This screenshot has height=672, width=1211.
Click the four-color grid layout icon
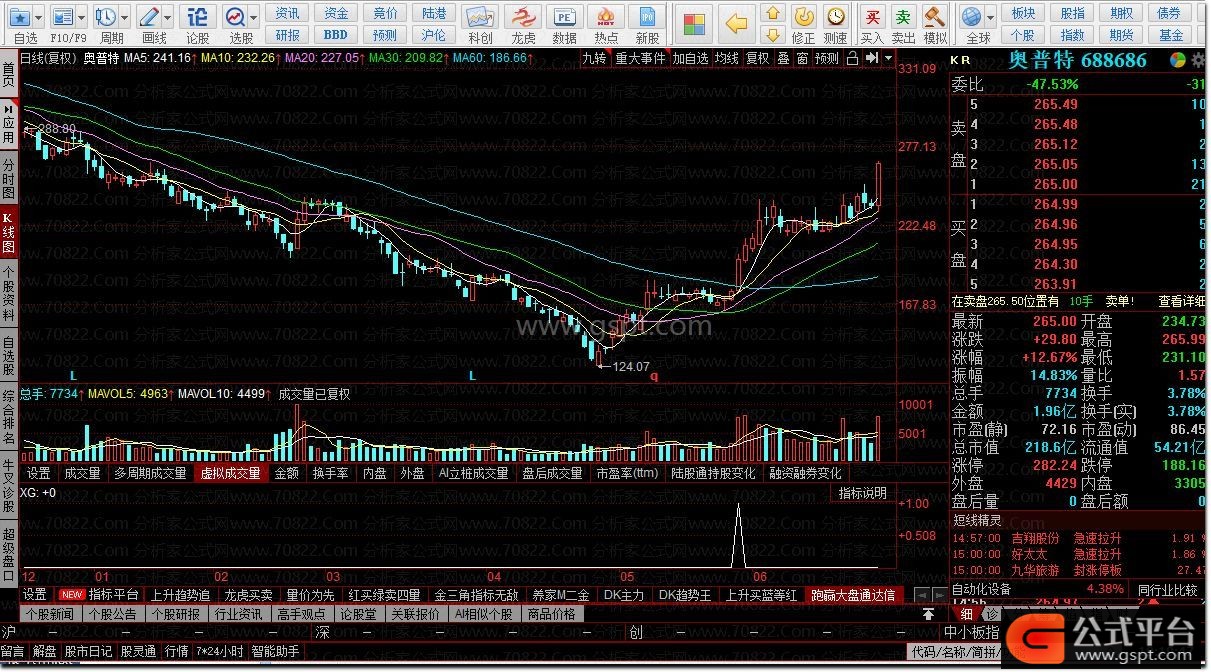(694, 22)
